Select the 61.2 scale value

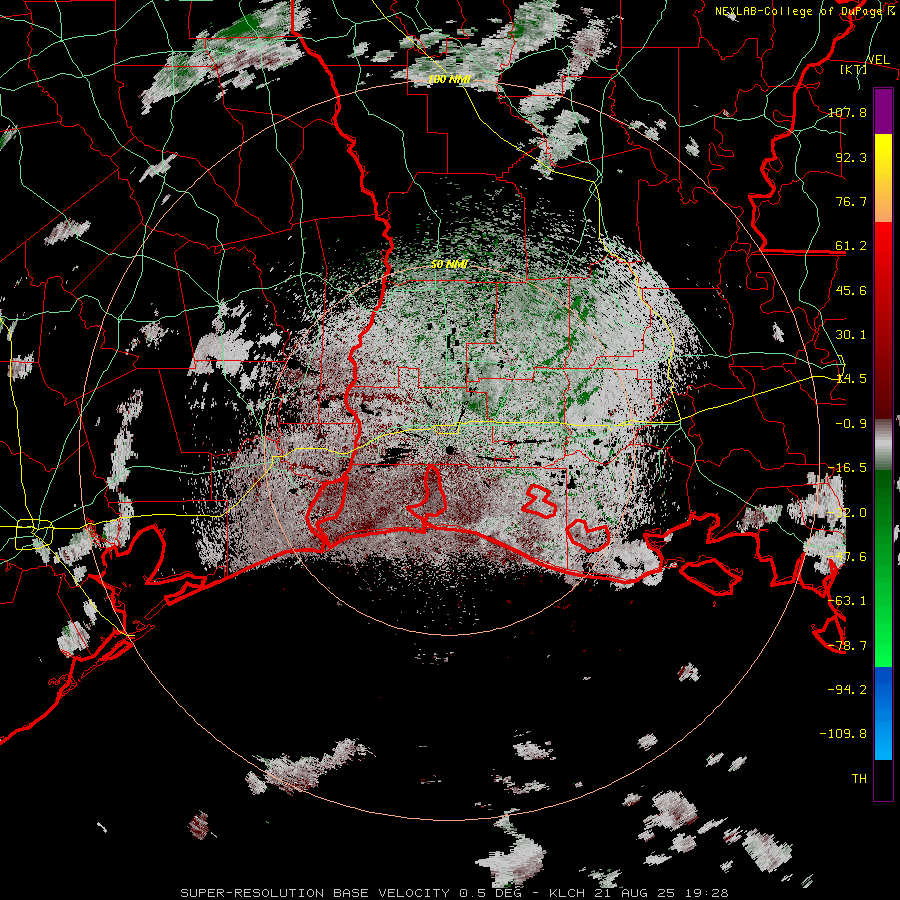coord(851,246)
